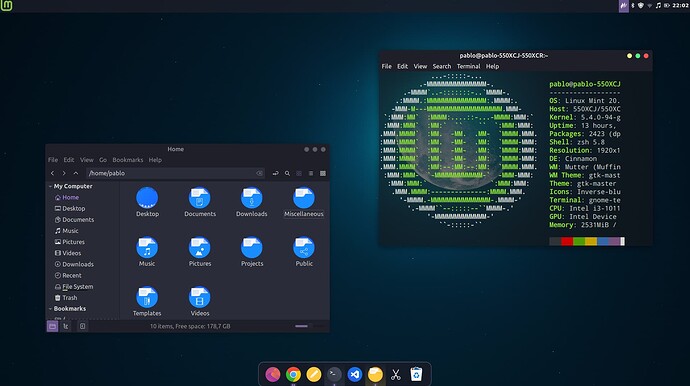Select the Public folder icon

304,247
